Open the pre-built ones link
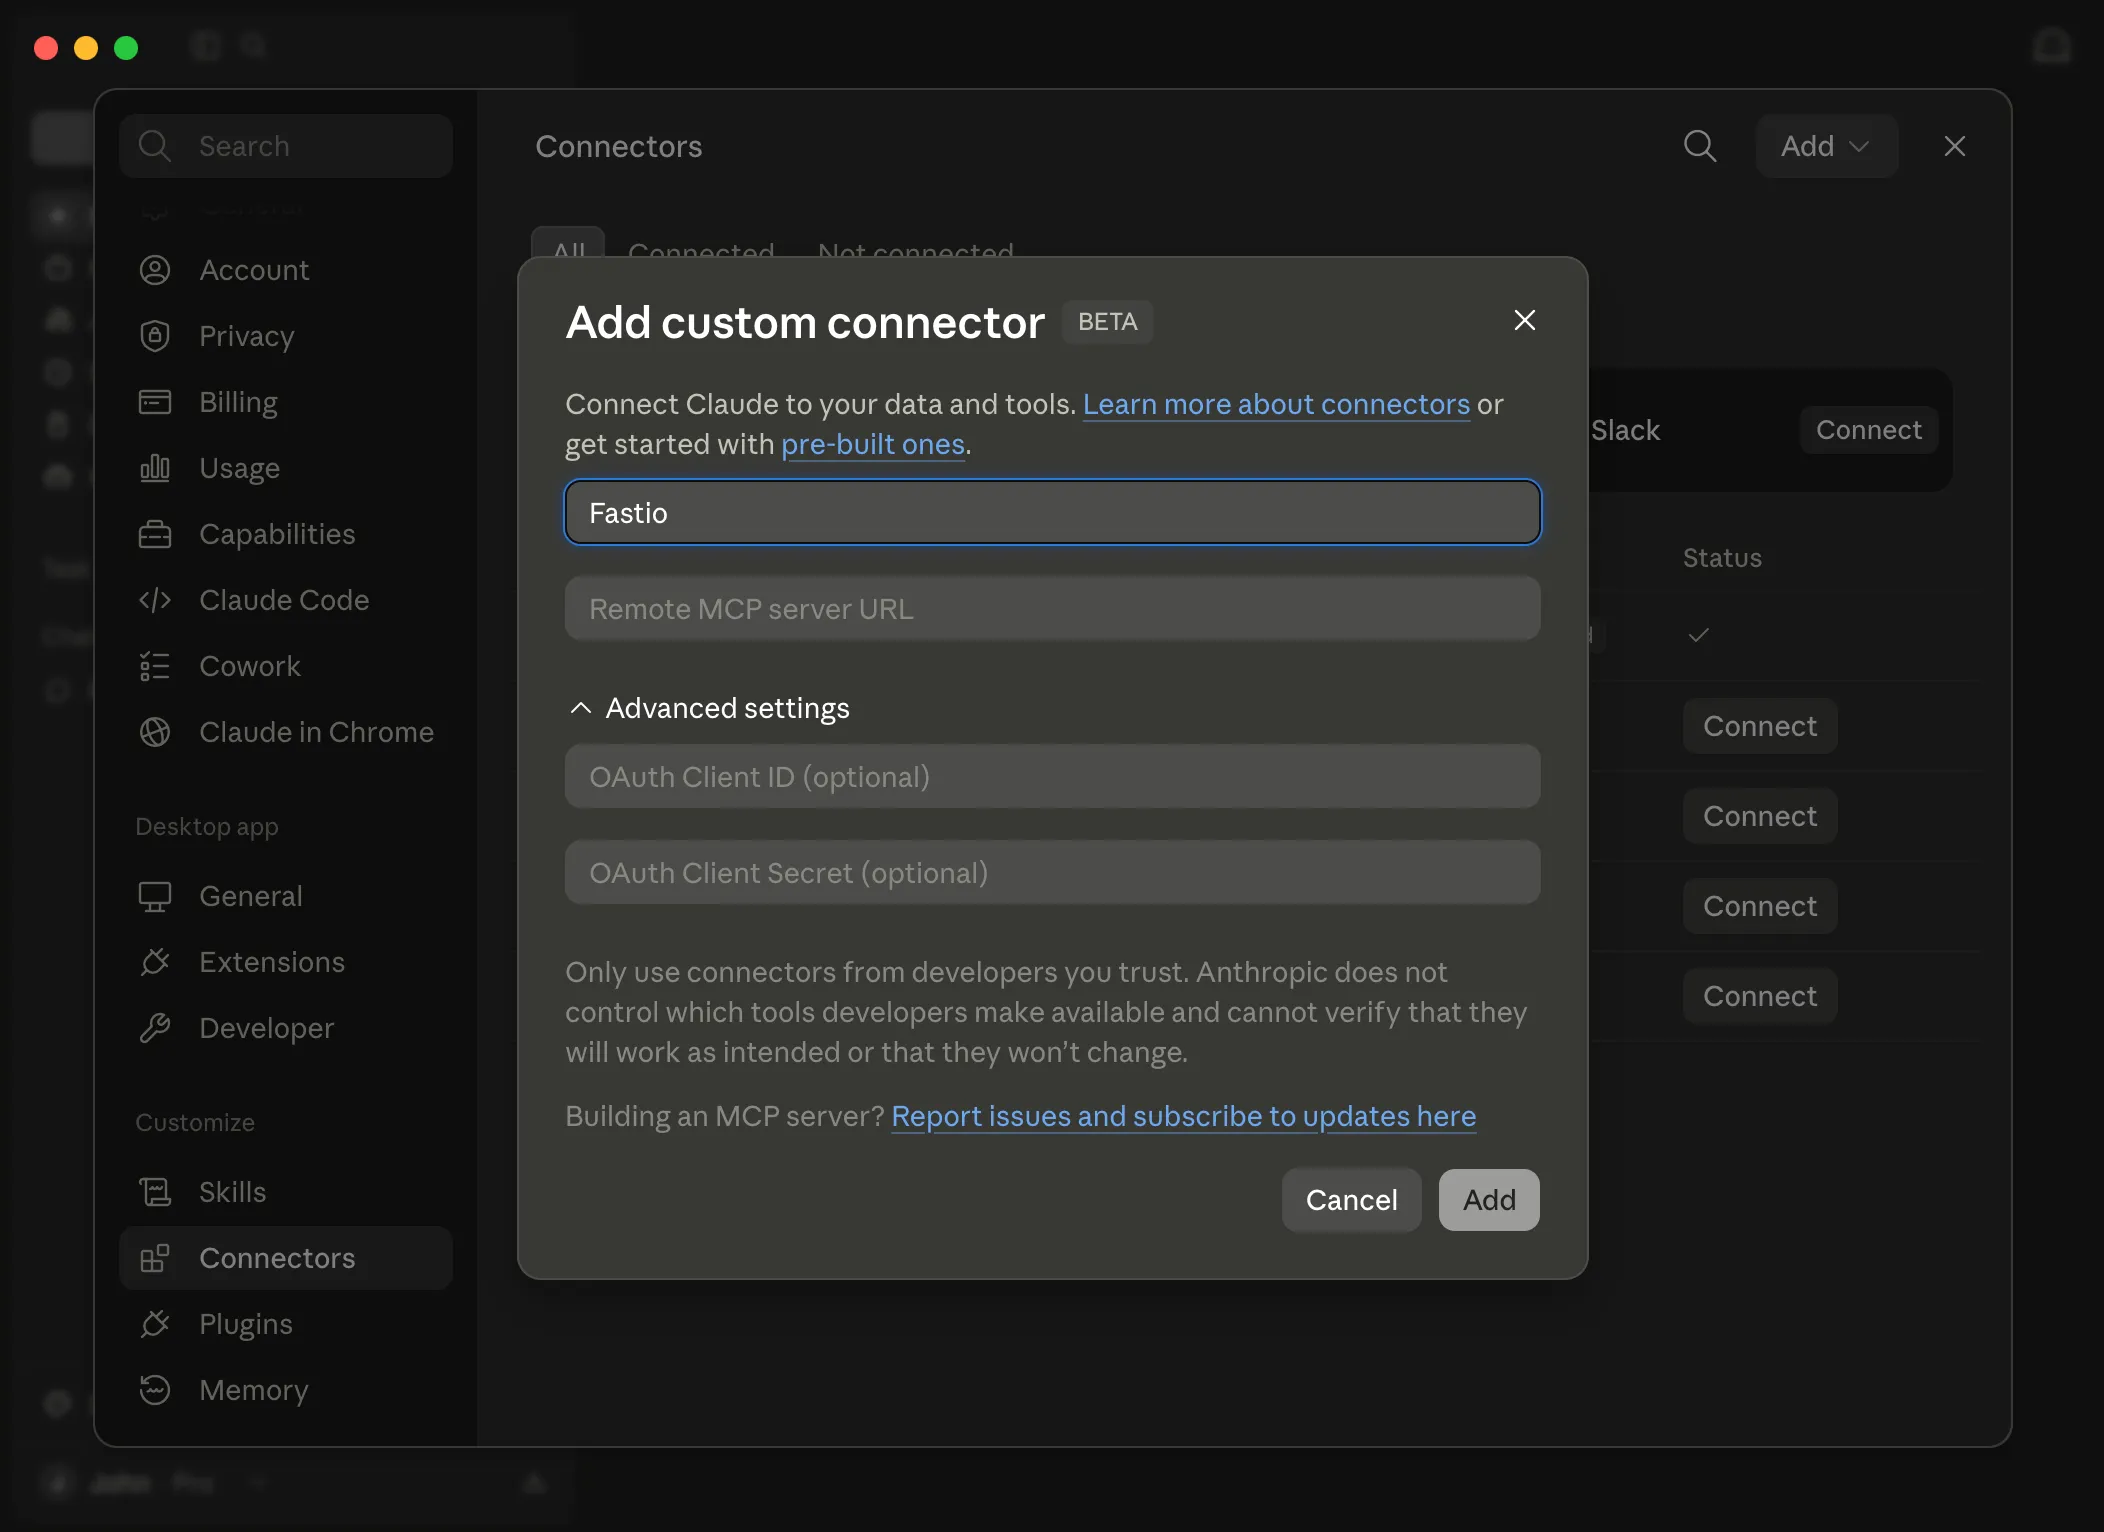 (872, 444)
